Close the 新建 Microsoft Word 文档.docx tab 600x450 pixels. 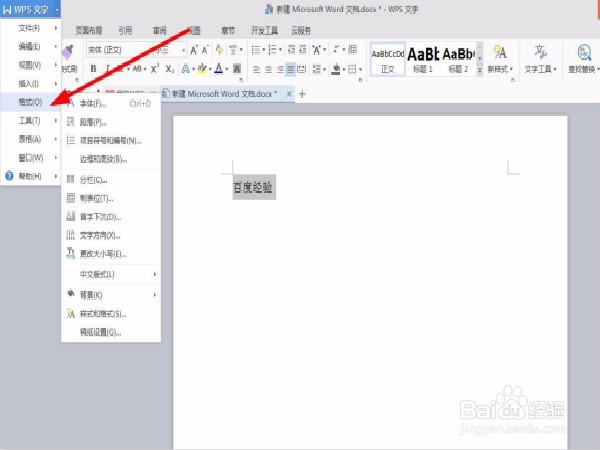[289, 94]
